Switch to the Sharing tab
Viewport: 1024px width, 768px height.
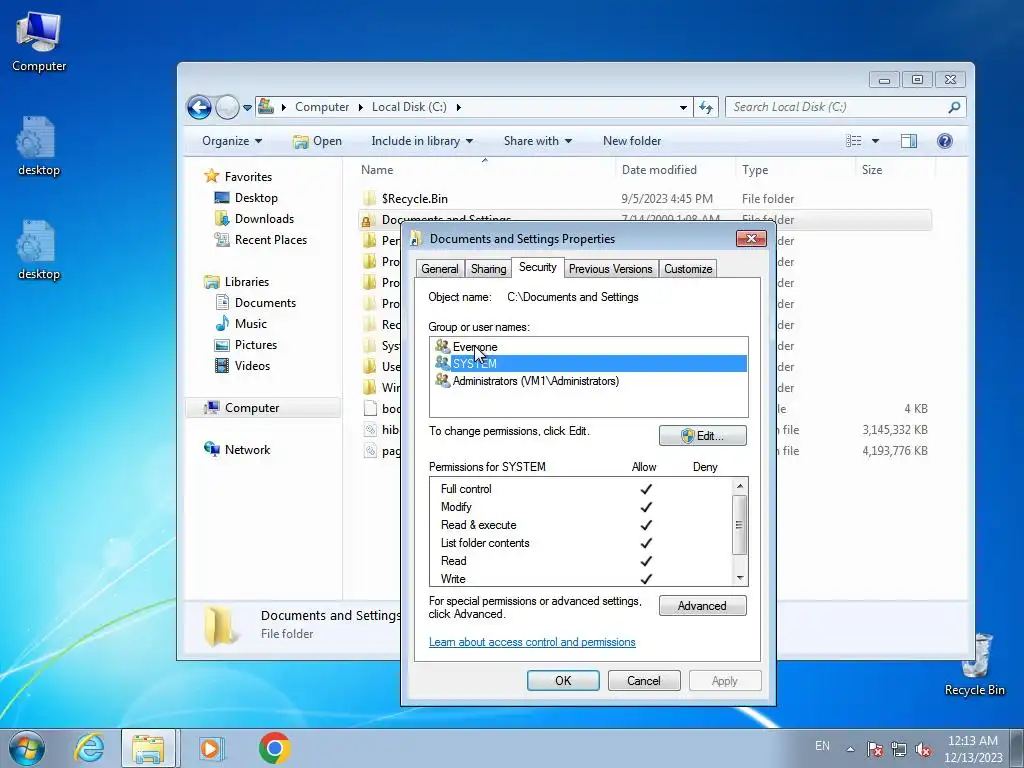click(x=488, y=269)
